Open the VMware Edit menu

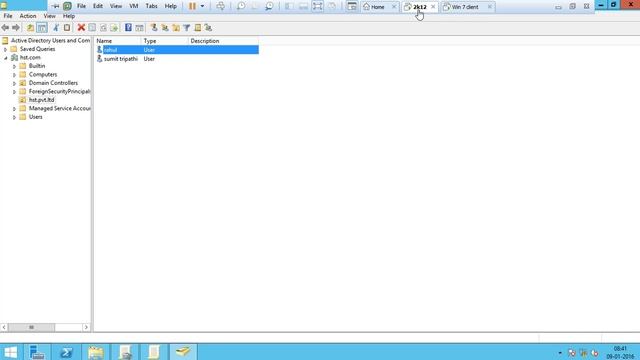click(98, 6)
